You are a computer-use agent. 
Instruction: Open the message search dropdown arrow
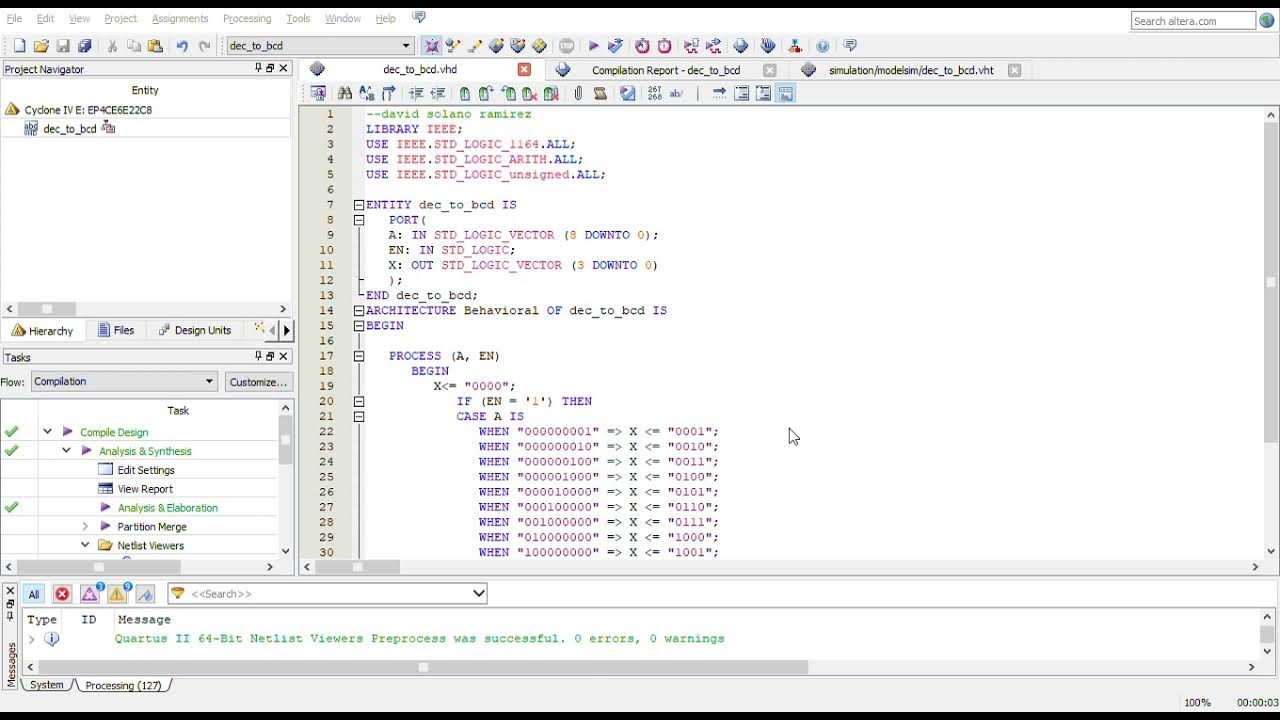[478, 593]
